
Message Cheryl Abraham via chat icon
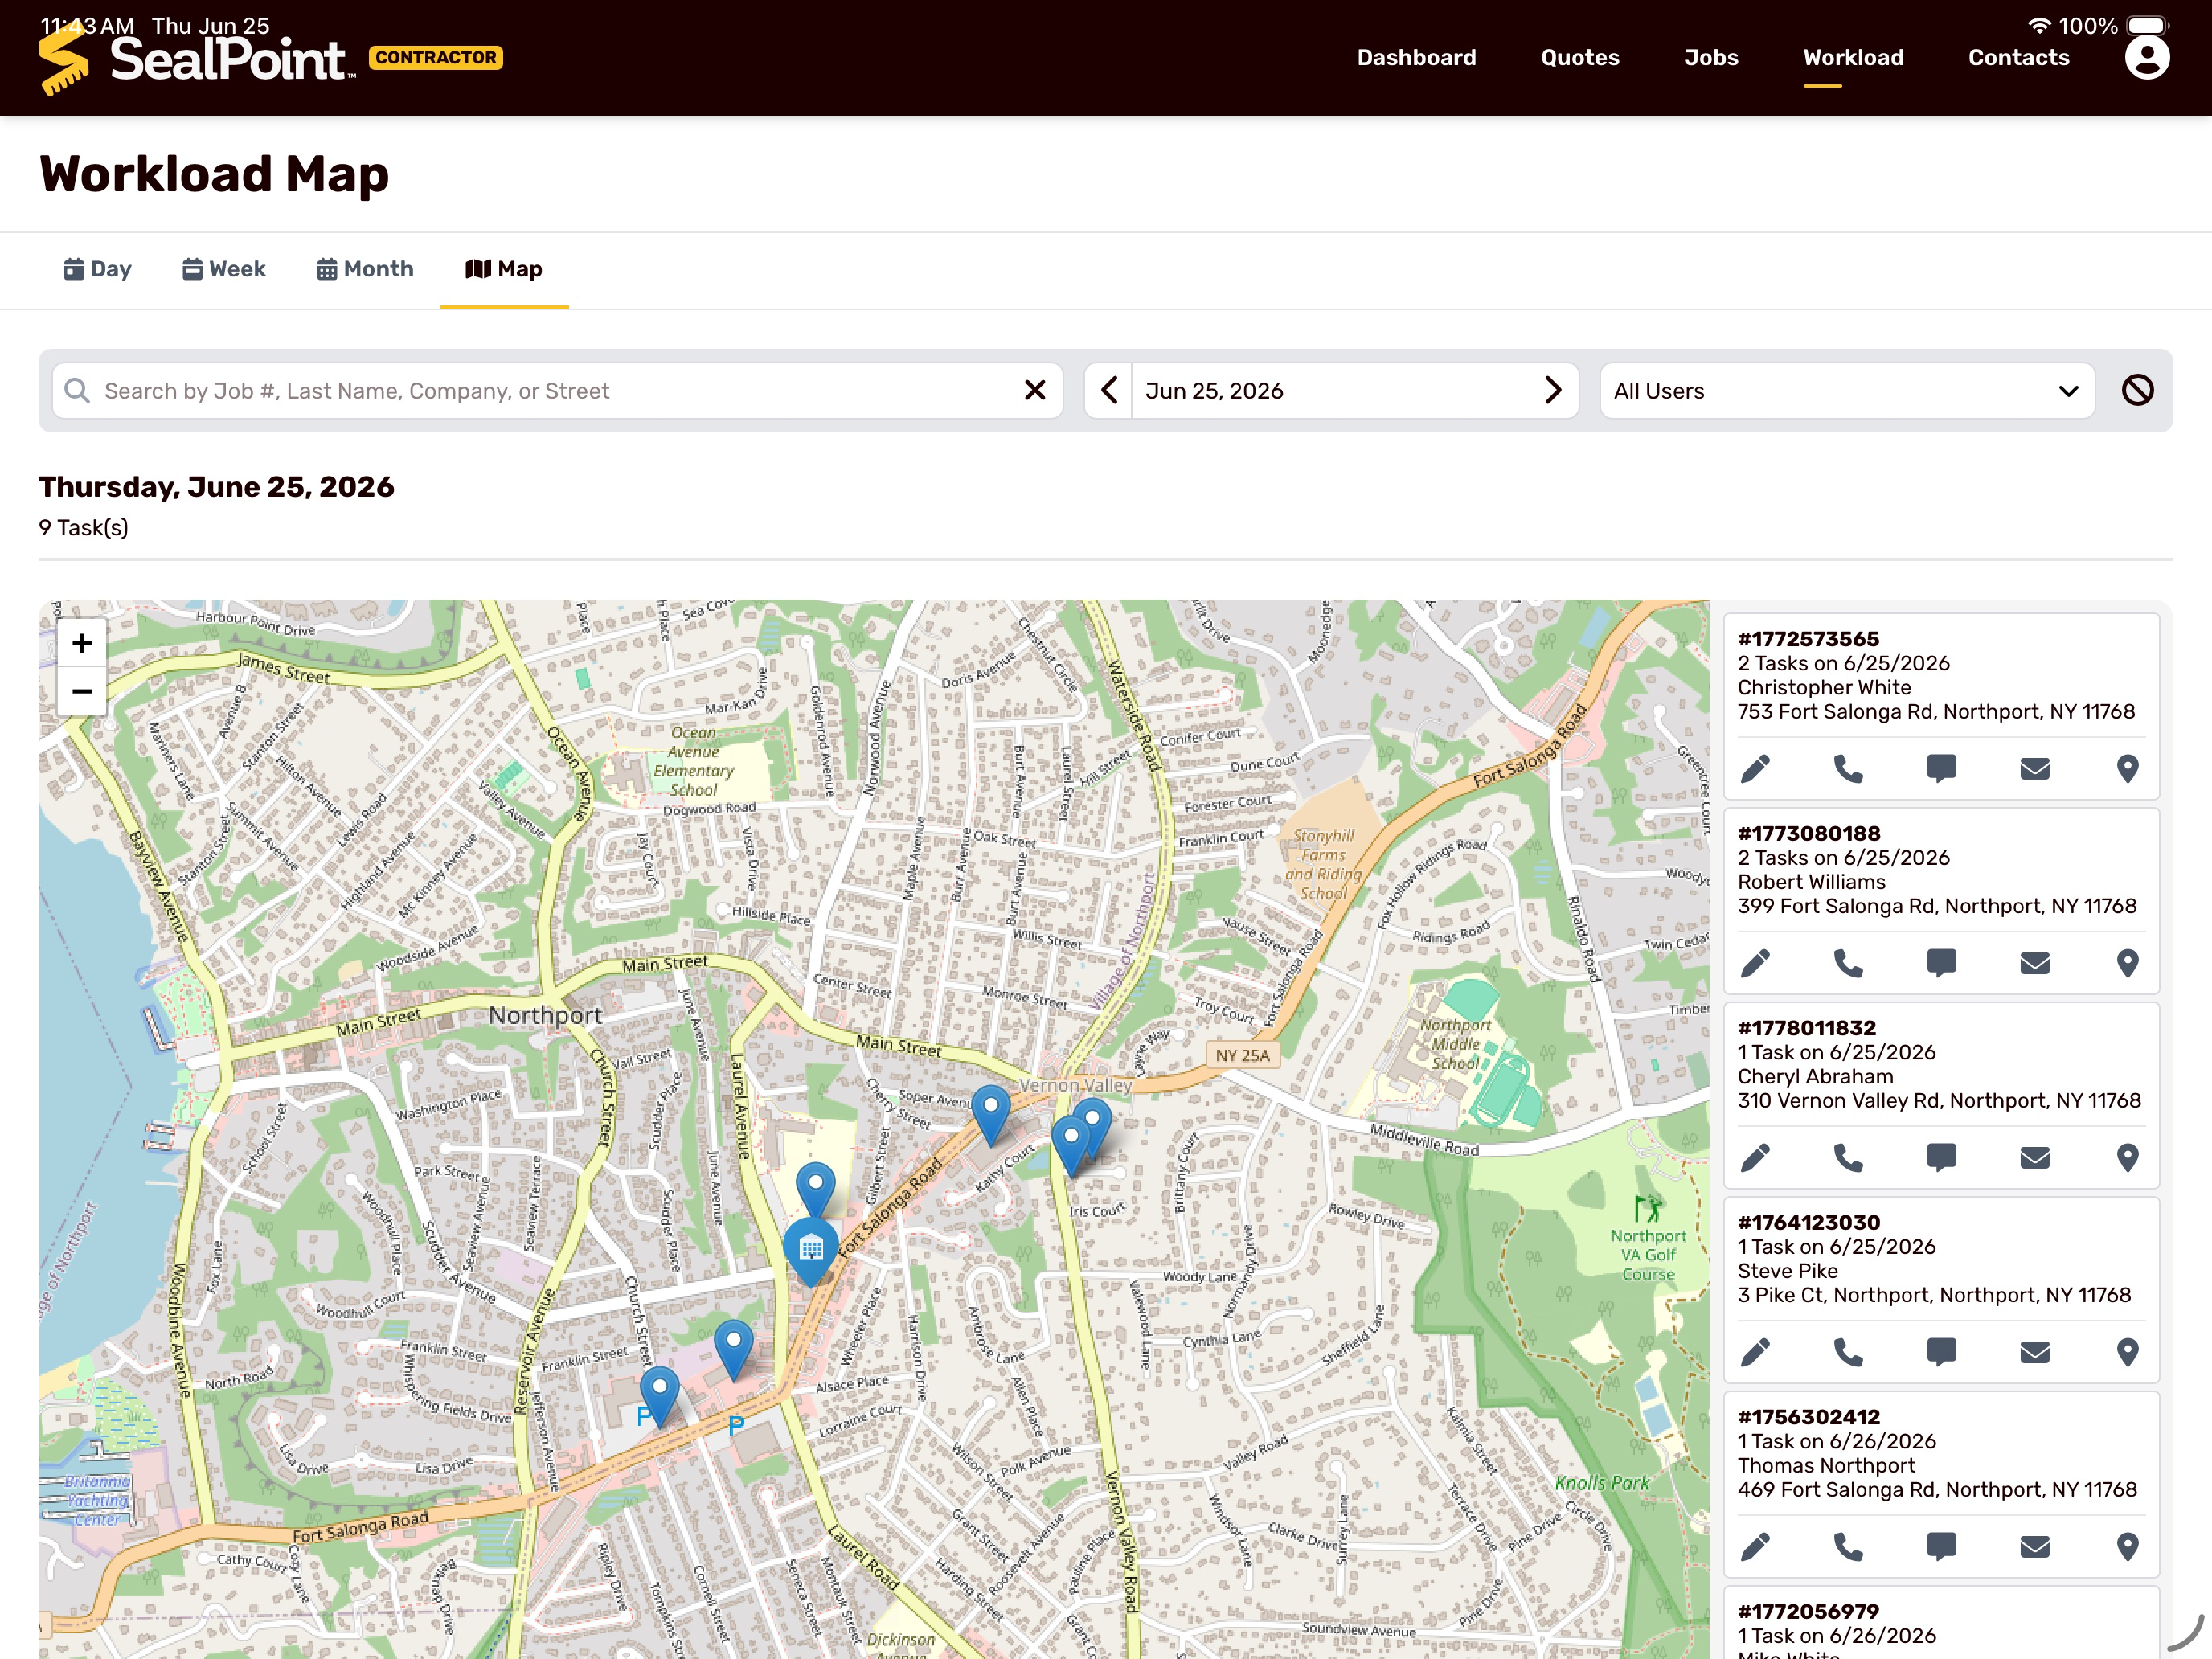[1941, 1157]
